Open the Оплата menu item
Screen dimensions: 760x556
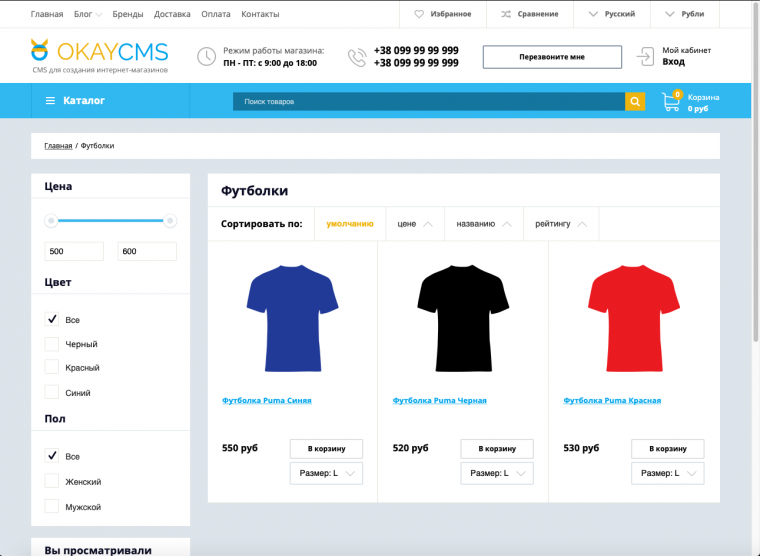point(216,14)
